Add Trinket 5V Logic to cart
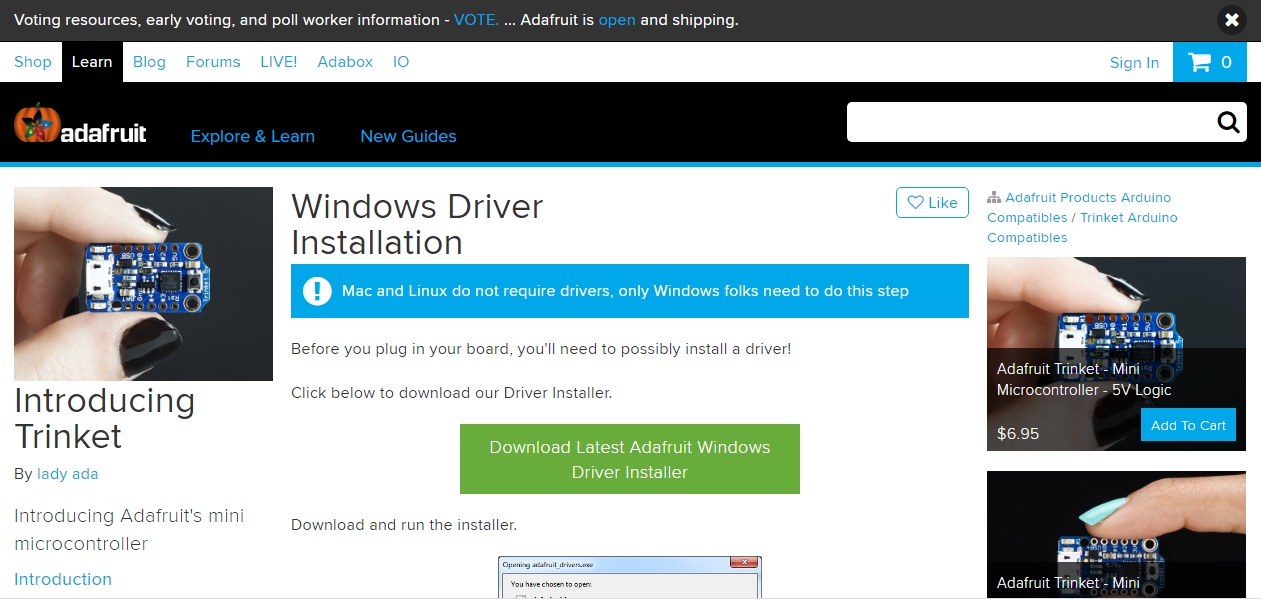The image size is (1261, 599). click(1188, 425)
